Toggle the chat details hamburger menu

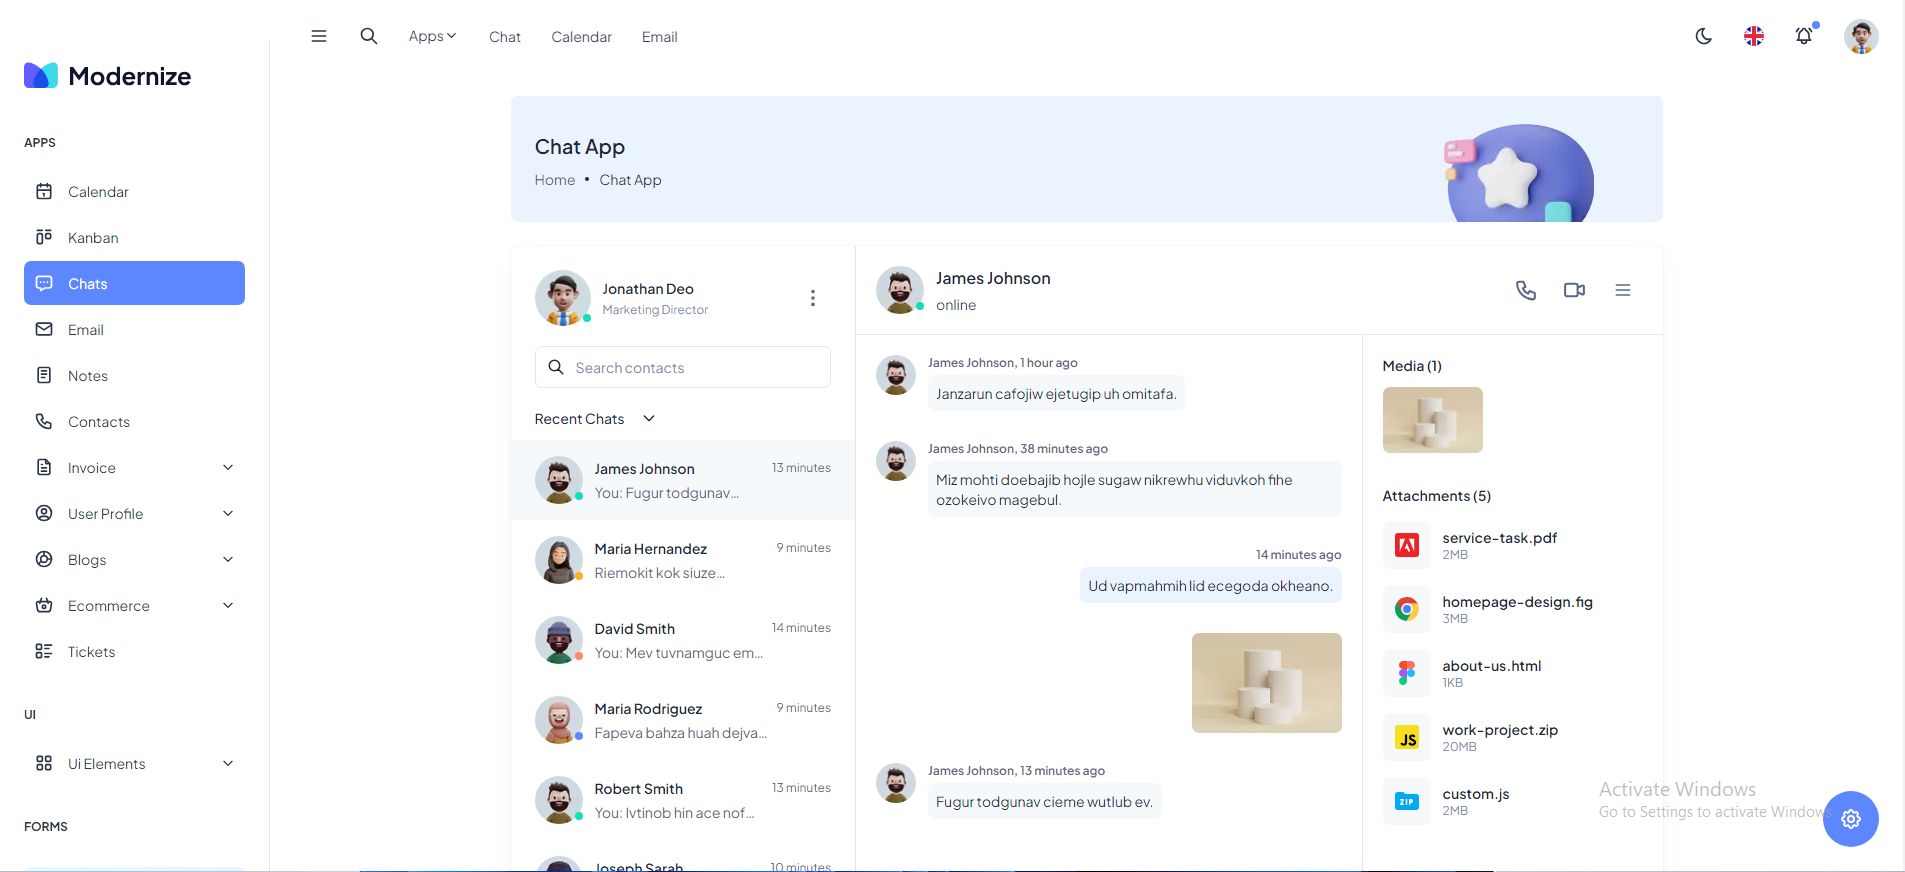point(1622,290)
